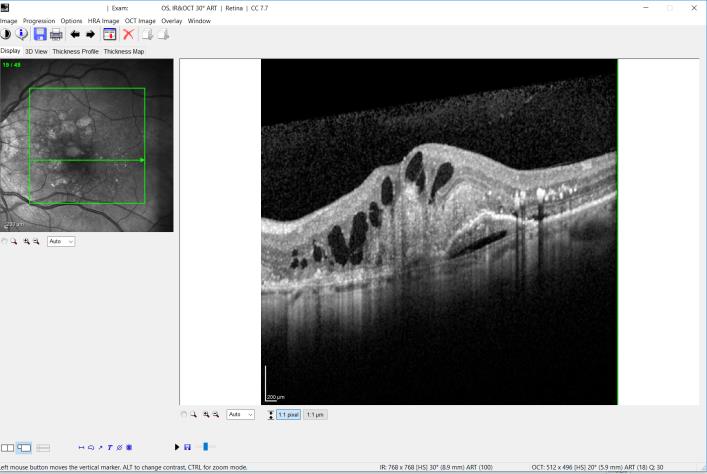Open the Progression menu
Viewport: 707px width, 474px height.
point(39,20)
